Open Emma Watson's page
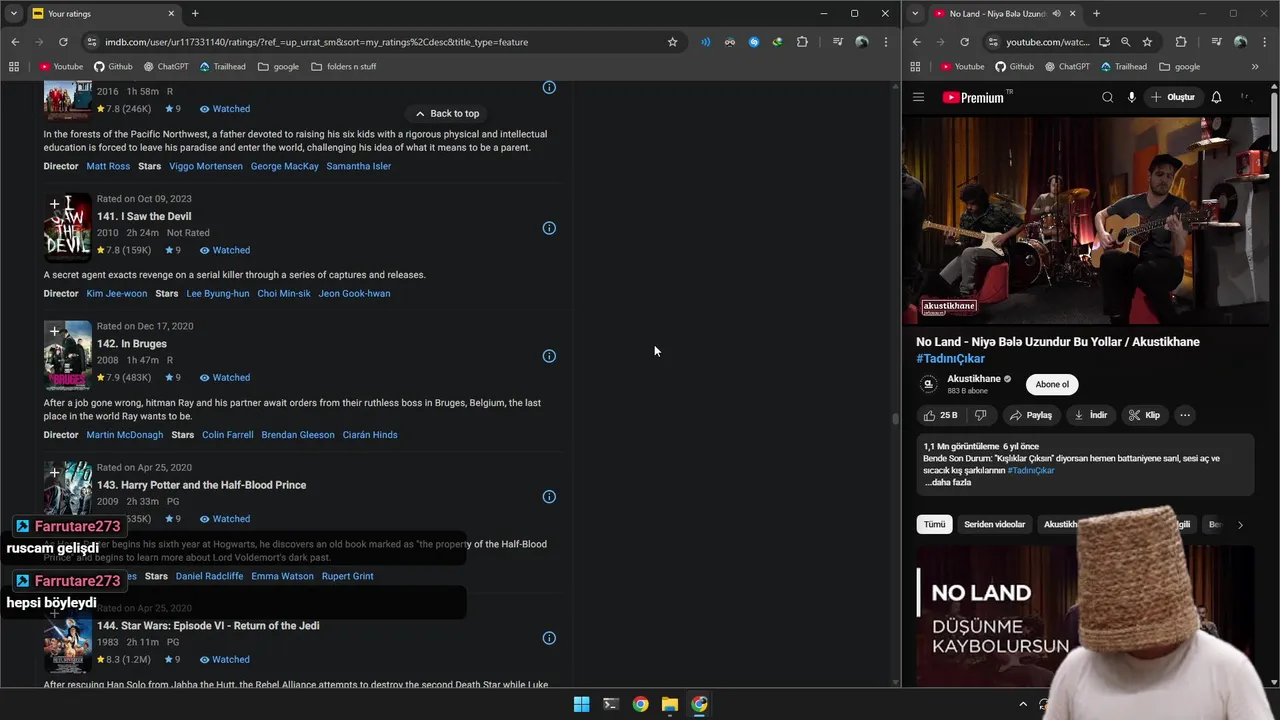Image resolution: width=1280 pixels, height=720 pixels. [282, 576]
